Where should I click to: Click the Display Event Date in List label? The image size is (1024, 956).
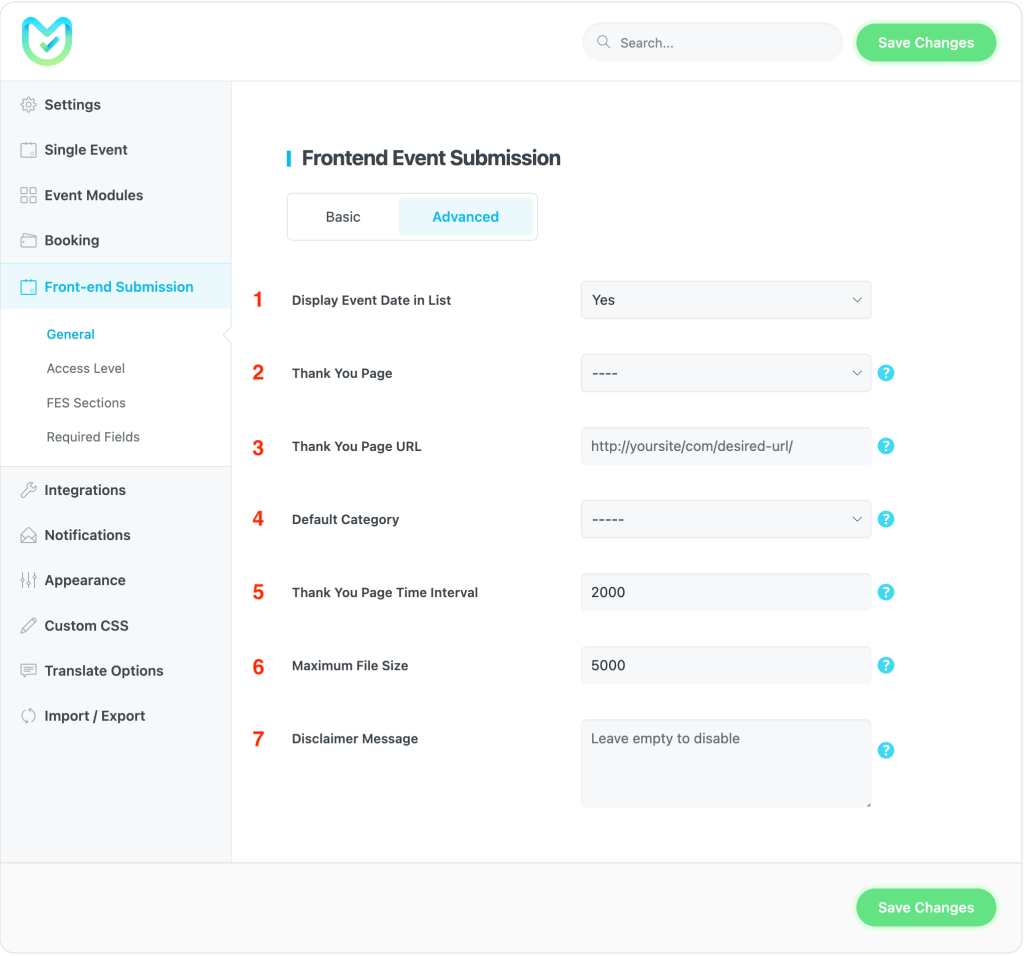[371, 300]
